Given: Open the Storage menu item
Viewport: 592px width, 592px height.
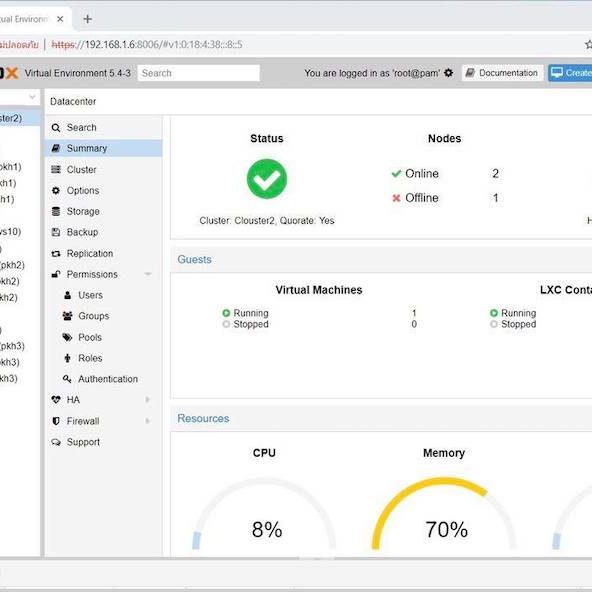Looking at the screenshot, I should tap(103, 211).
